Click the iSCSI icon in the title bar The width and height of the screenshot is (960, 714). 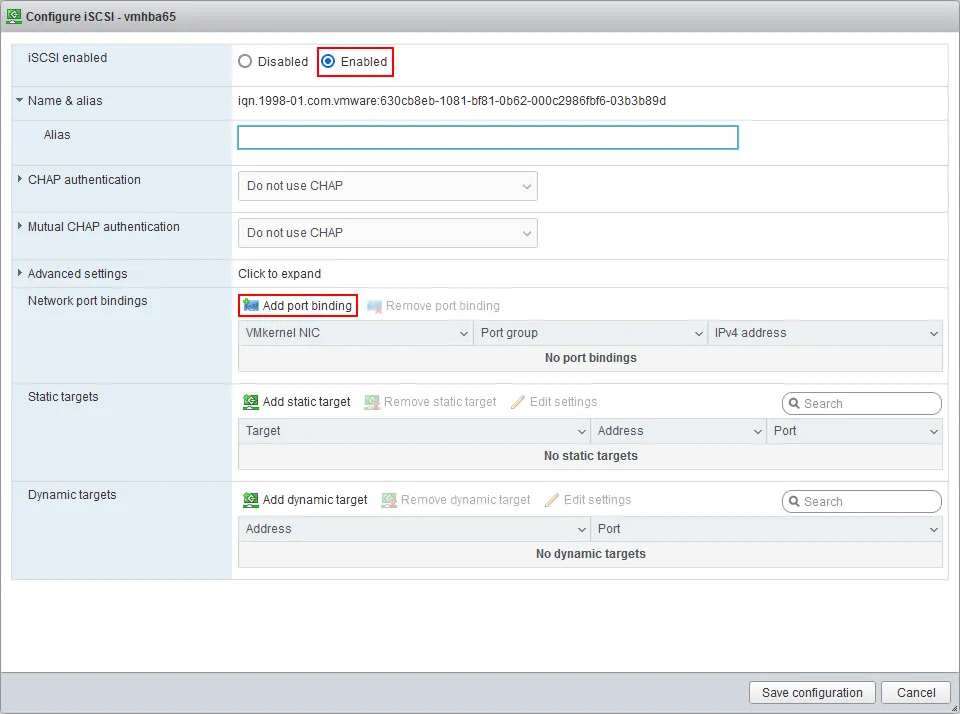[x=14, y=16]
